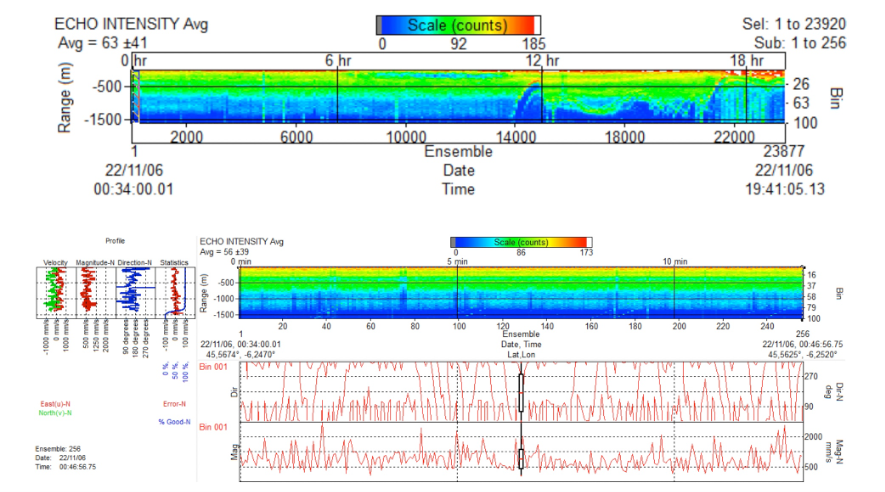Select the 10 min marker on lower plot

click(x=675, y=261)
